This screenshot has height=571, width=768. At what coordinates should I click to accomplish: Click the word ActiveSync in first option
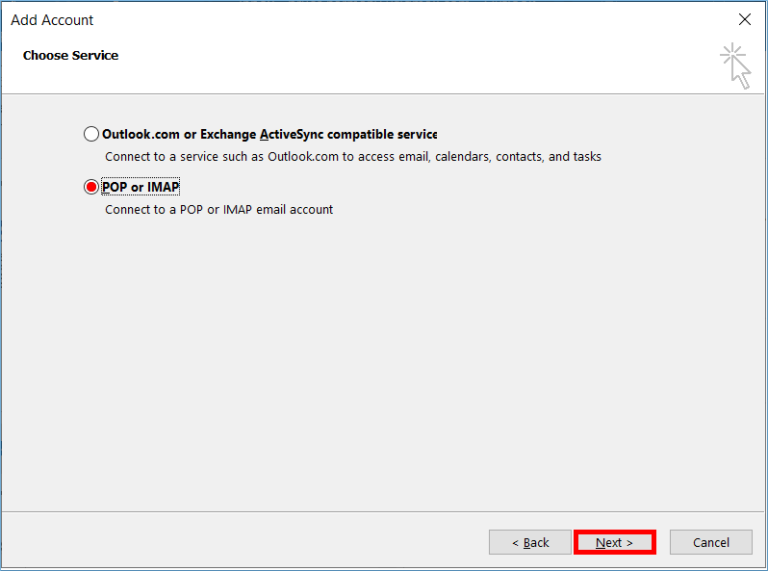(294, 134)
